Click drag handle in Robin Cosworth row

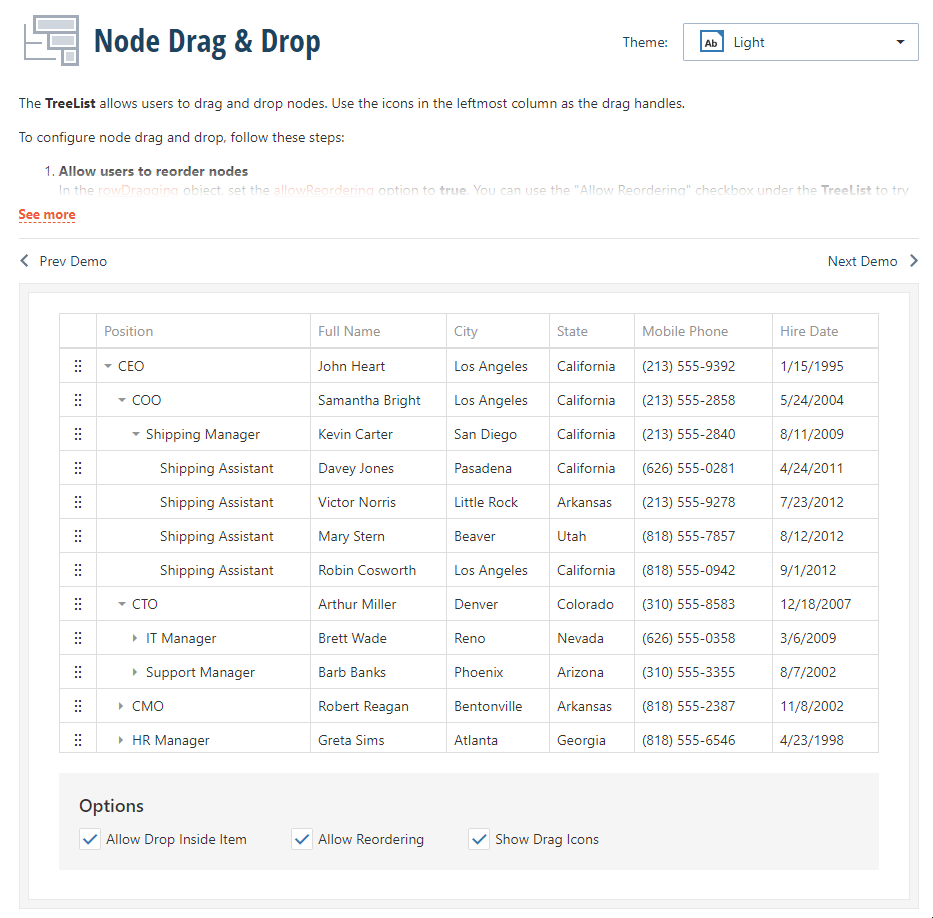click(x=78, y=570)
